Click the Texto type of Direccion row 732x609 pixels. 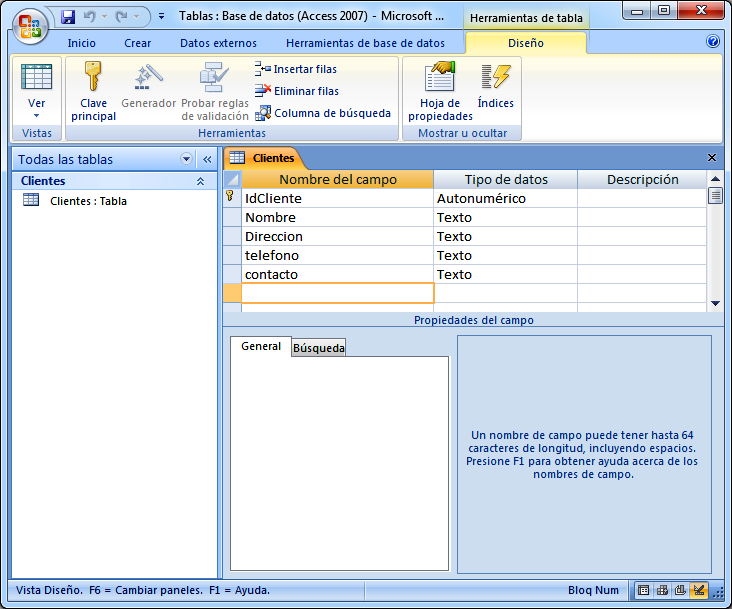[x=506, y=236]
